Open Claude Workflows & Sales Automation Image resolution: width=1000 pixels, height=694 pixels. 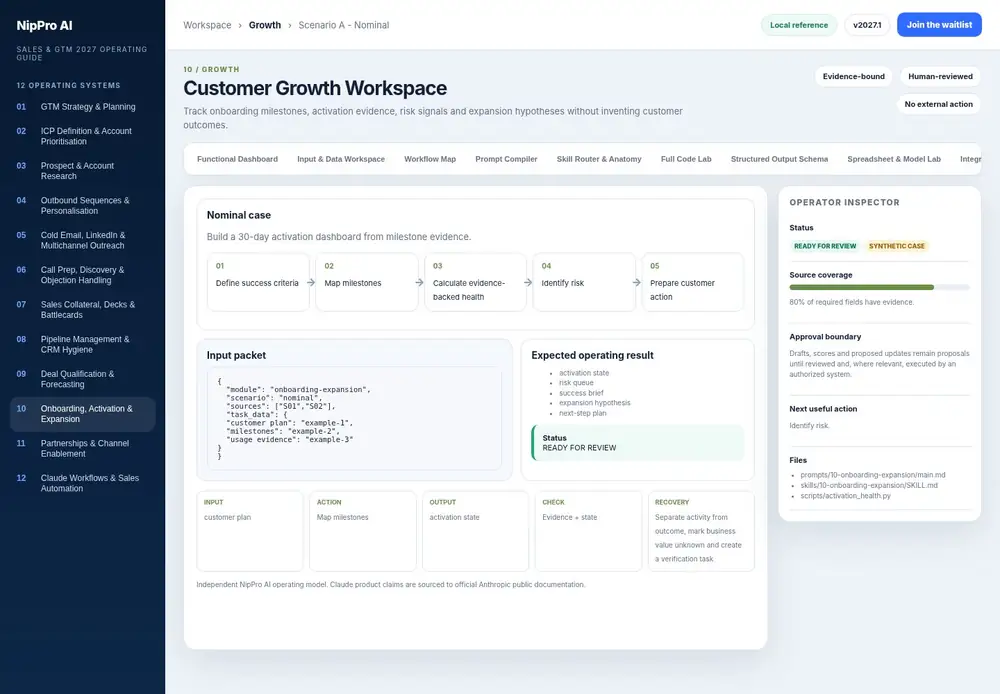tap(82, 483)
